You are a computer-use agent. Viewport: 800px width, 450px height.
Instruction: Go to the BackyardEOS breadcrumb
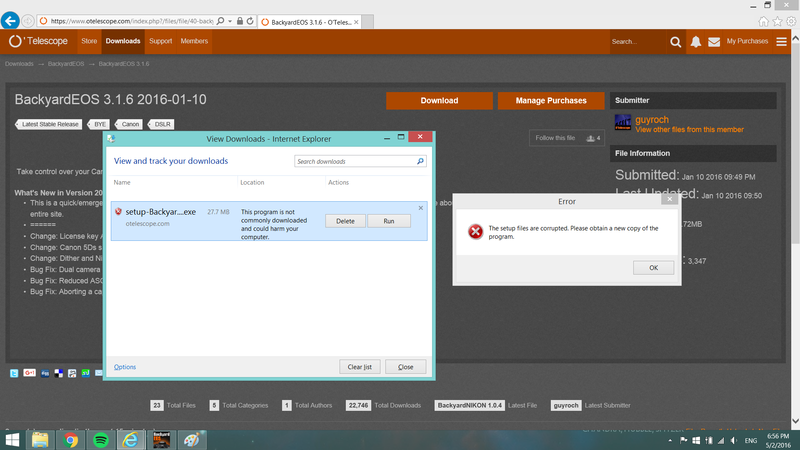tap(66, 64)
